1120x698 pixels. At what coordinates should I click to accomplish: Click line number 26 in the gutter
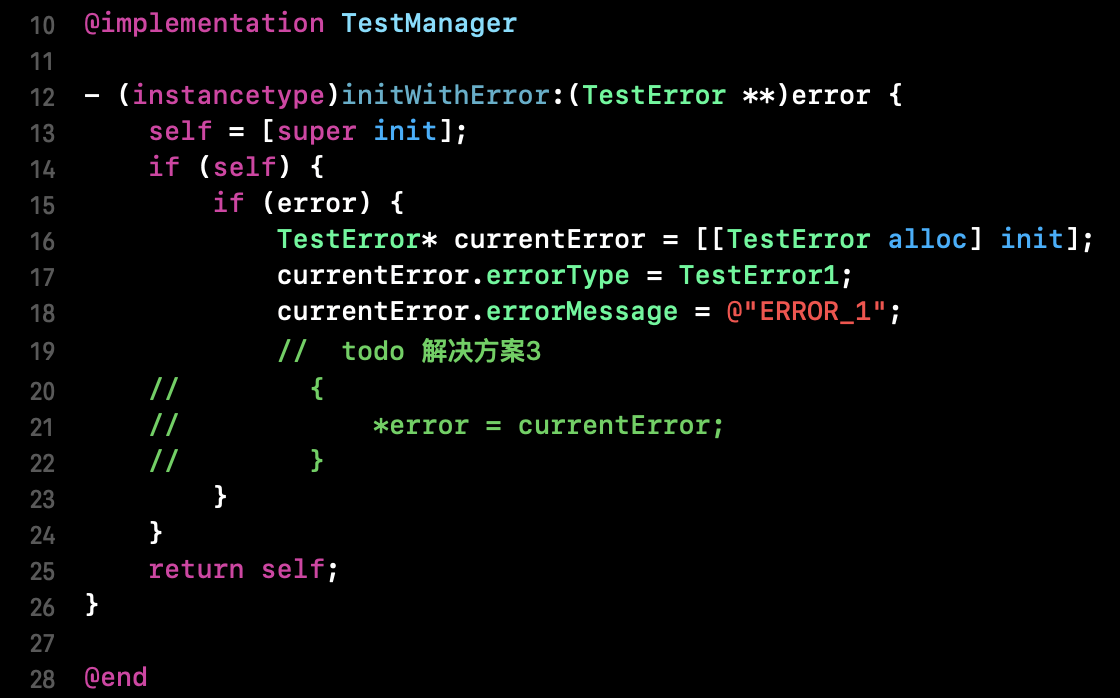click(x=42, y=607)
